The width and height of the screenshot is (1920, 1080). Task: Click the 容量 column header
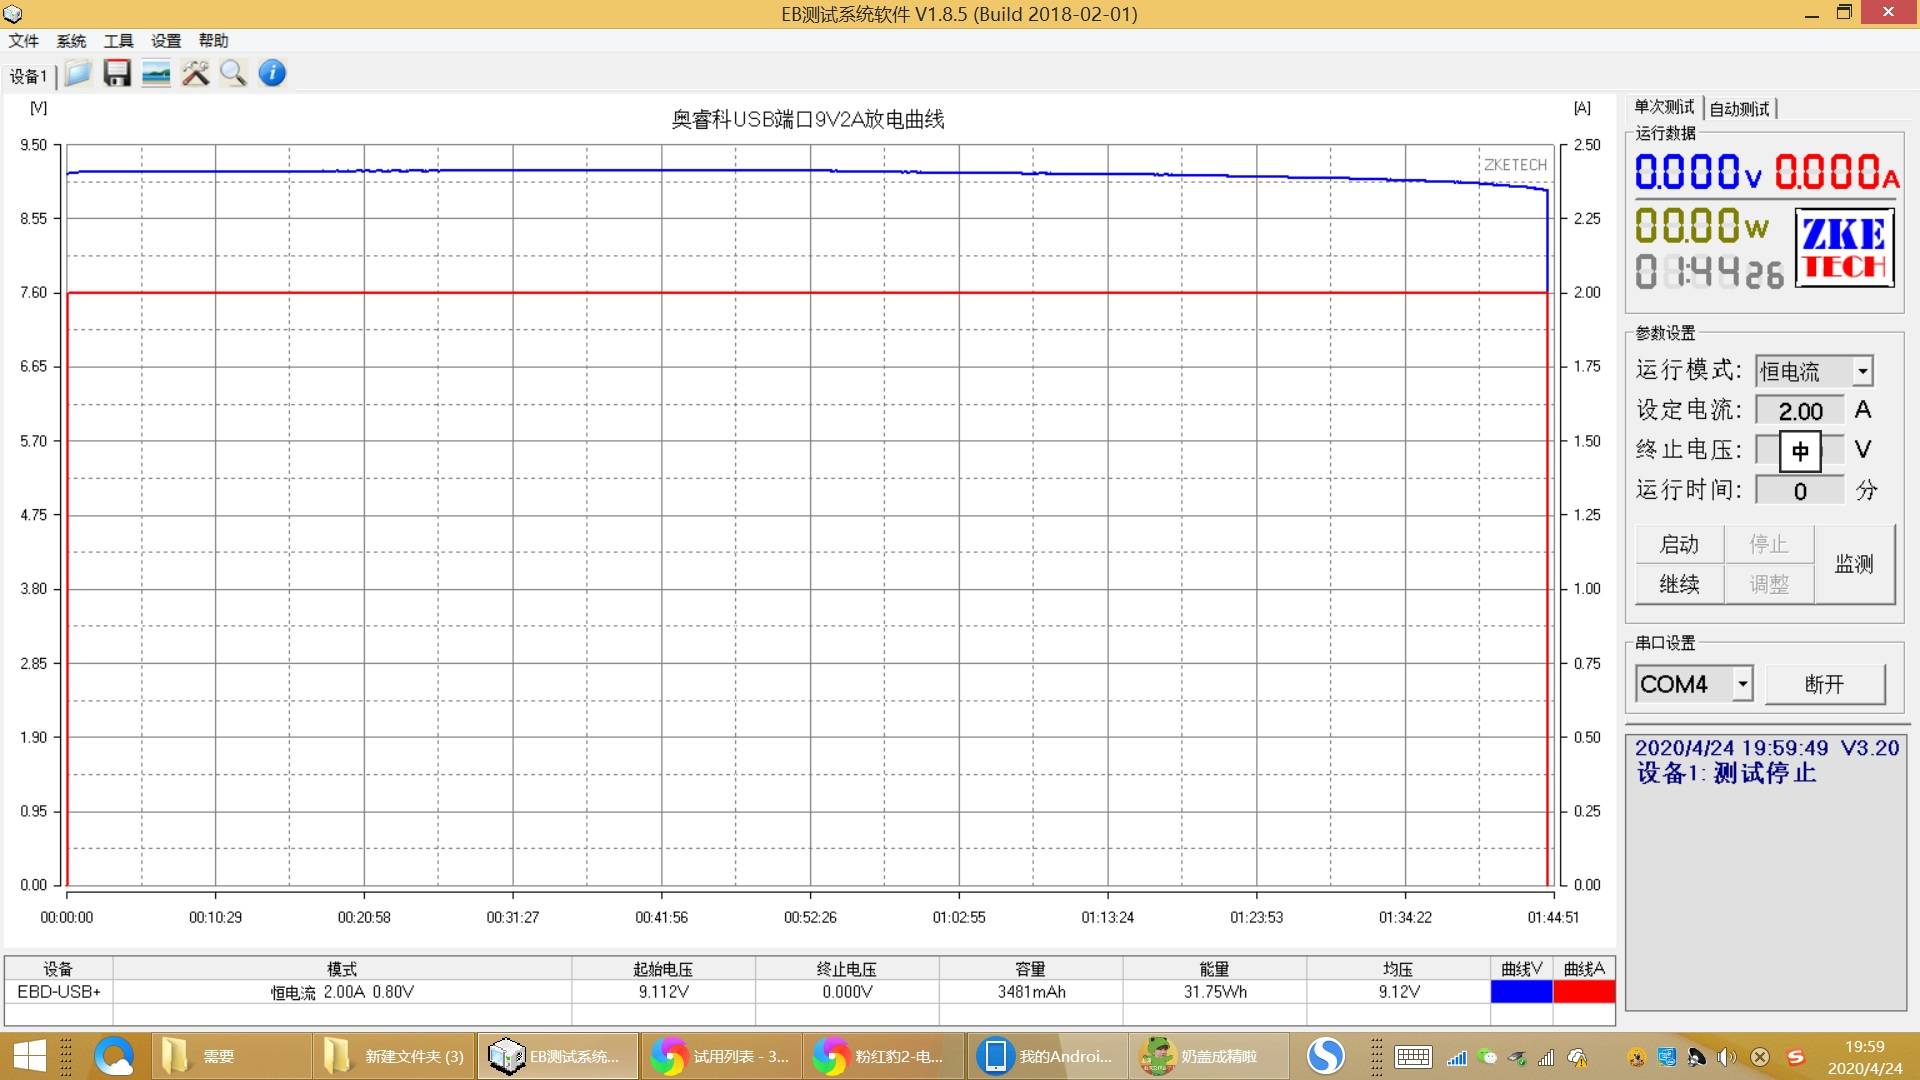click(x=1031, y=968)
